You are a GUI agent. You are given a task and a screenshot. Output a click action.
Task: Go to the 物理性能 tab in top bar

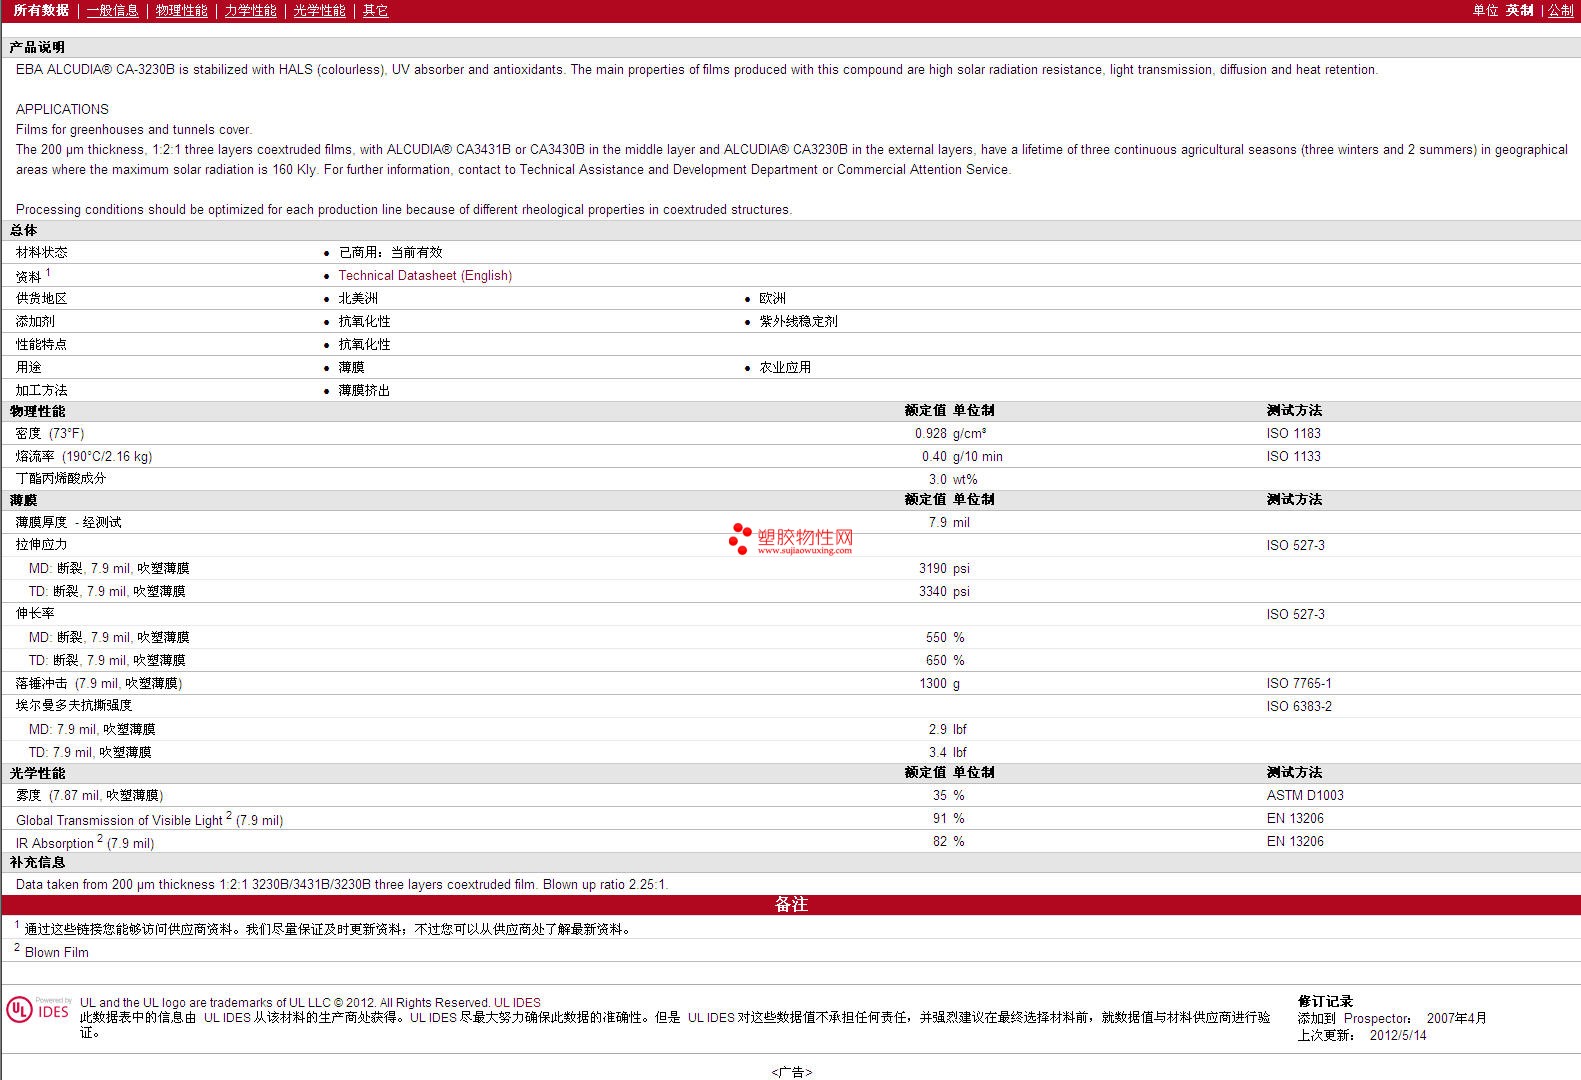[x=181, y=10]
